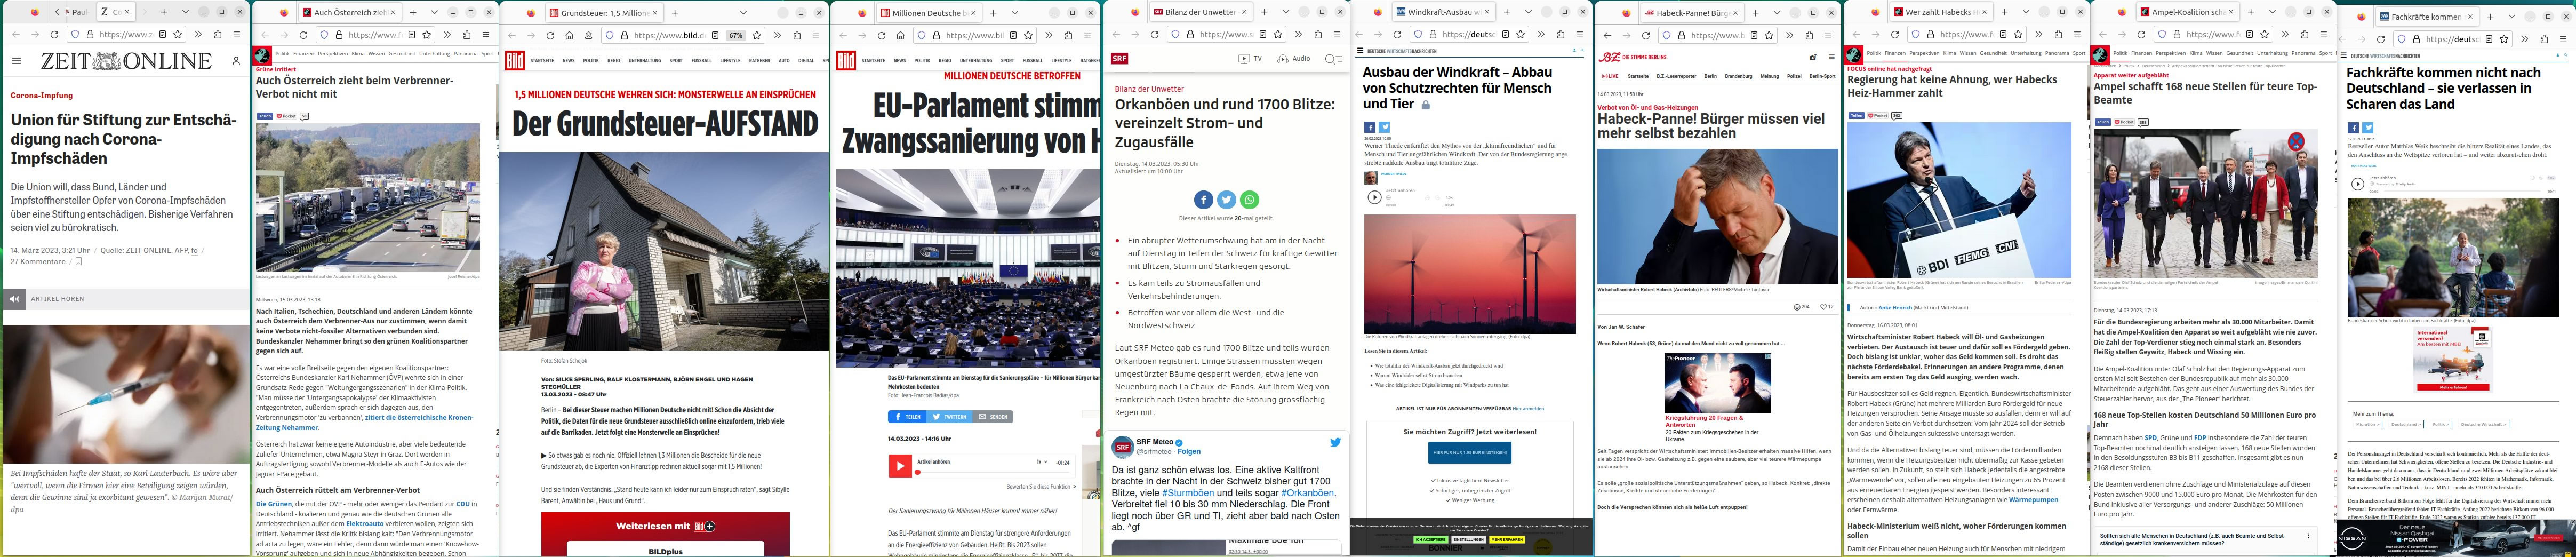This screenshot has width=2576, height=557.
Task: Click ZEIT ONLINE user account icon
Action: [236, 61]
